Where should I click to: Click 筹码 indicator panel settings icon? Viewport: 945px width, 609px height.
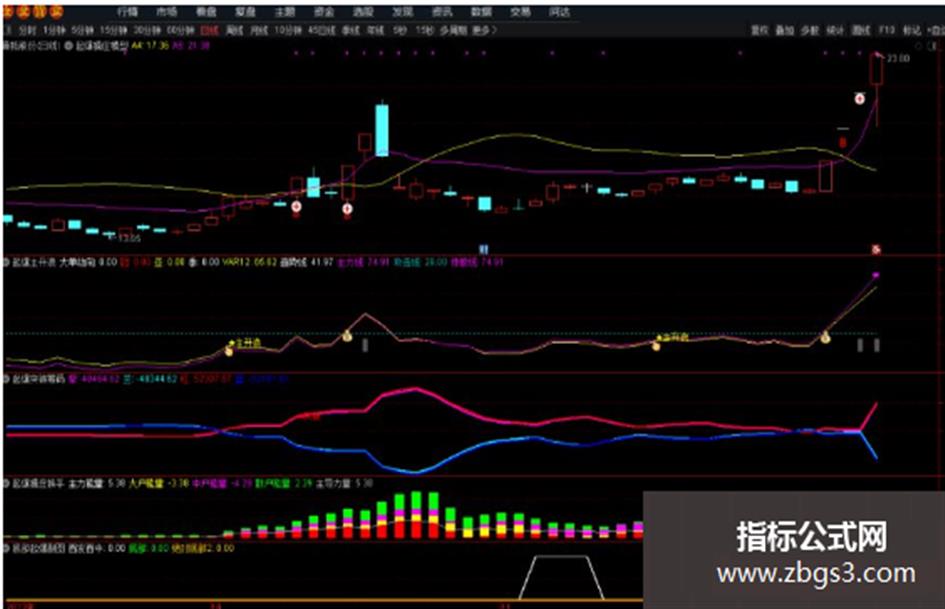tap(7, 379)
